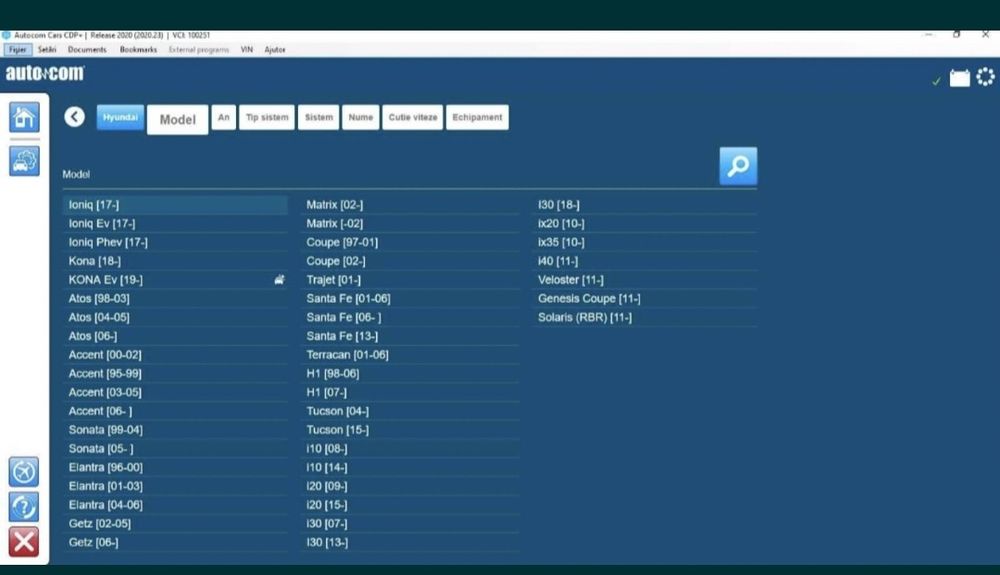Select model H1 [98-06]
Image resolution: width=1000 pixels, height=575 pixels.
click(x=410, y=374)
